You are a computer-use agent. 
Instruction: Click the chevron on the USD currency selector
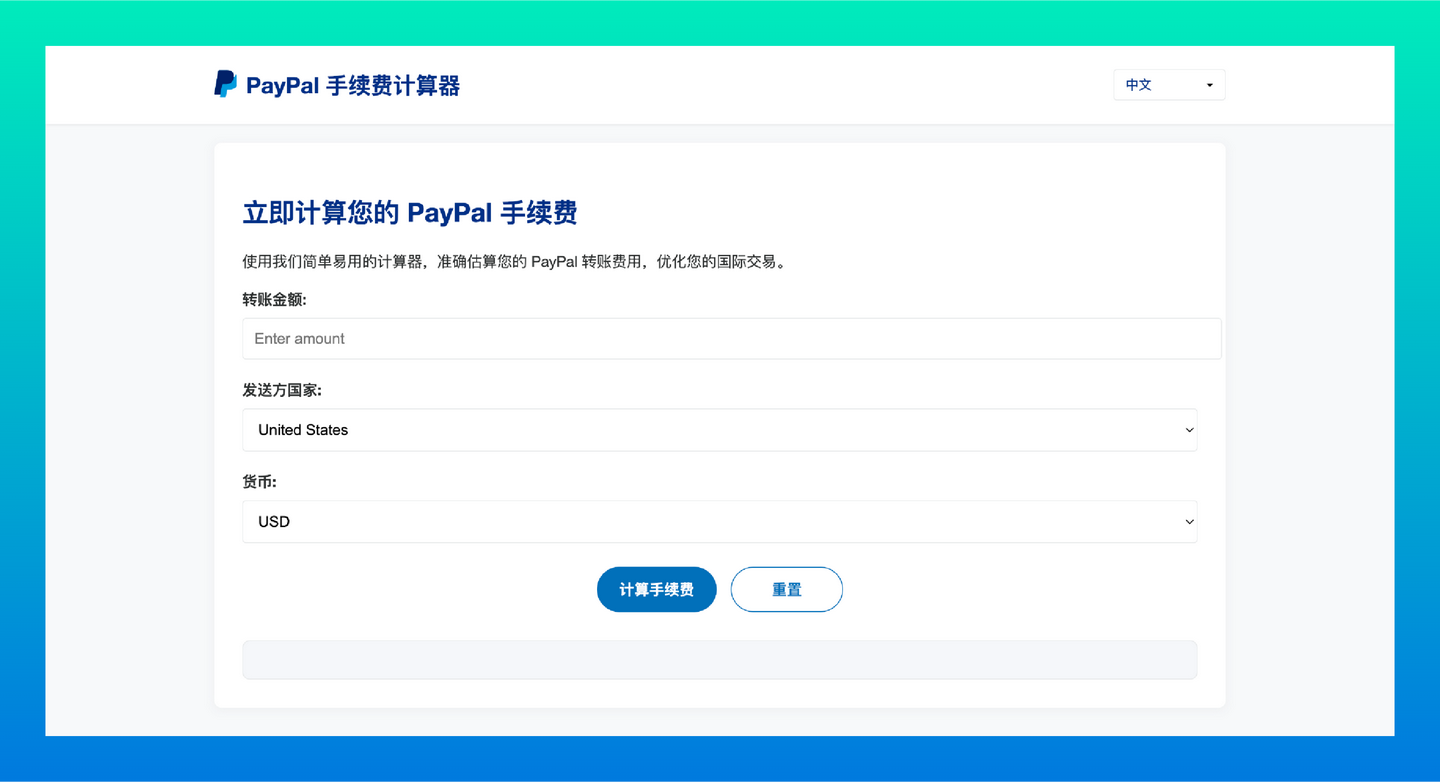(1189, 521)
